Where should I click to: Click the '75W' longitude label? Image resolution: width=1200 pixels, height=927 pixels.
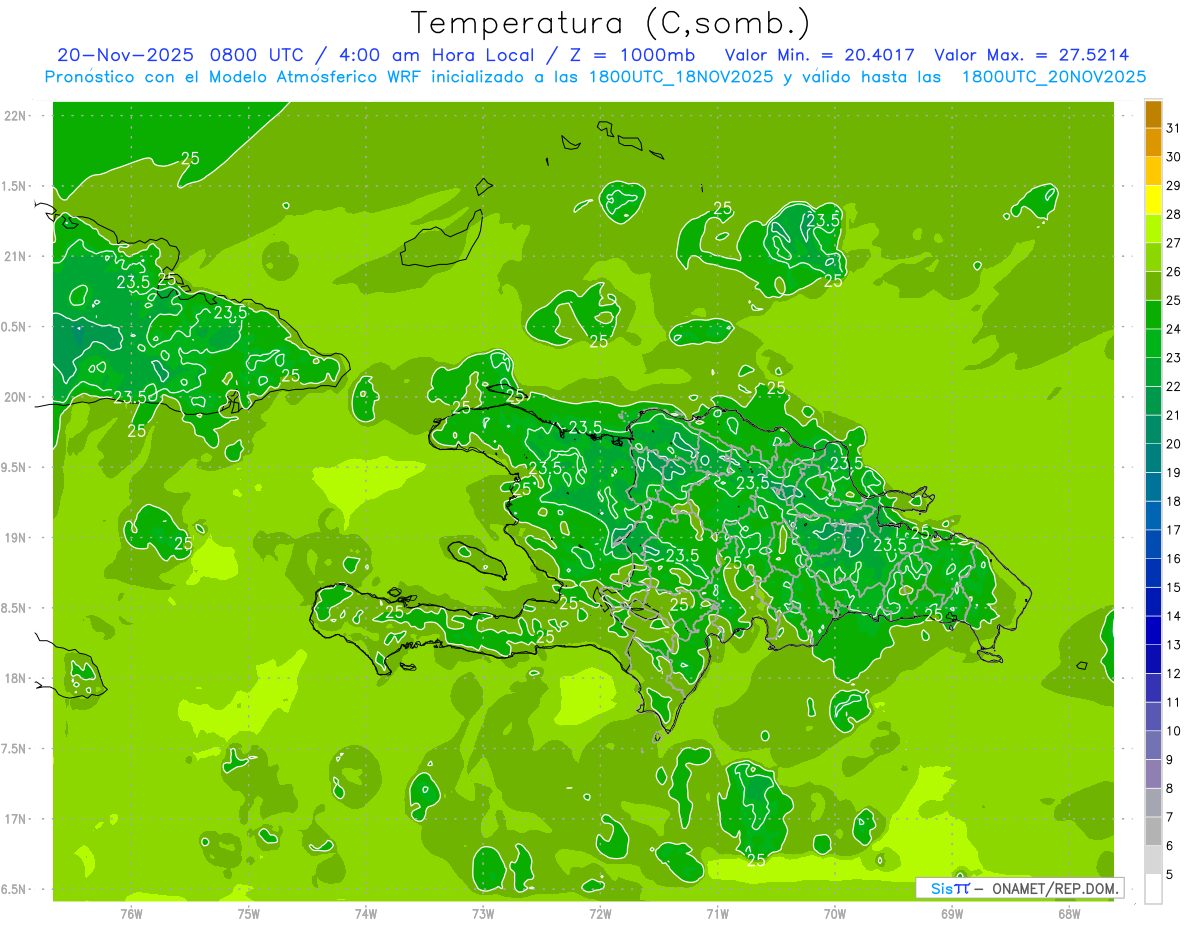tap(249, 913)
